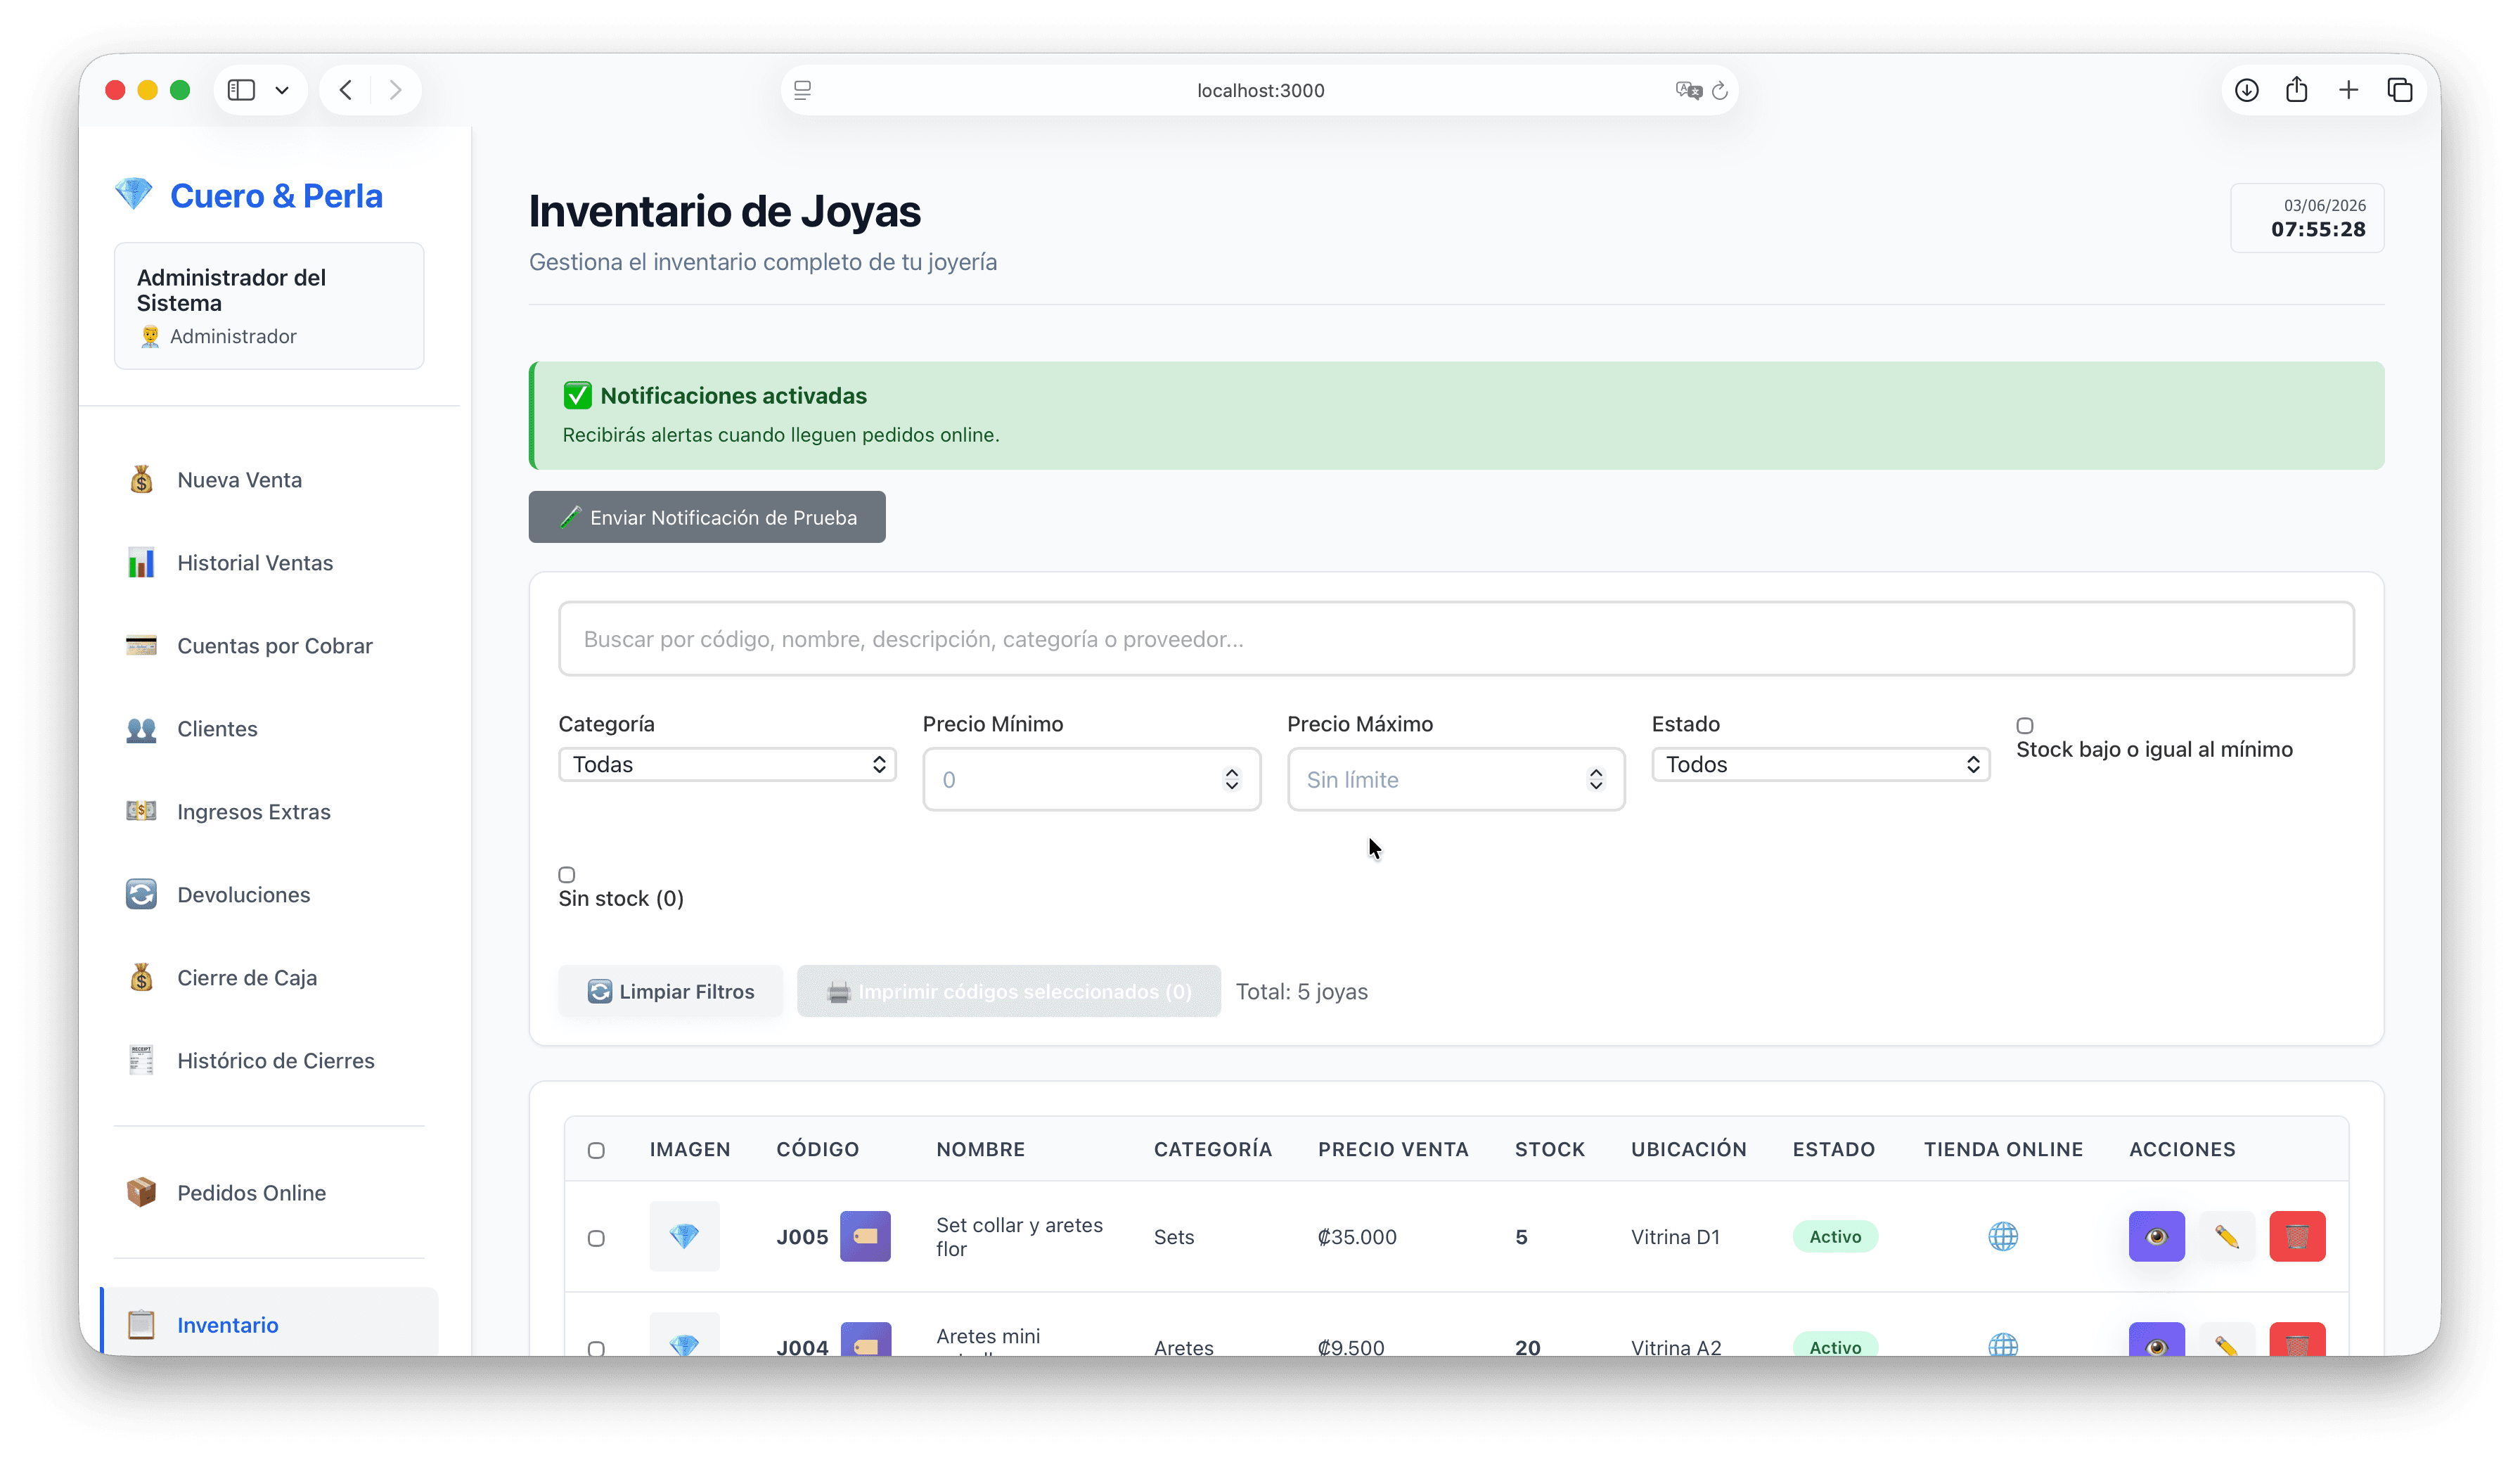The width and height of the screenshot is (2520, 1460).
Task: Focus the jewelry search field
Action: (1456, 639)
